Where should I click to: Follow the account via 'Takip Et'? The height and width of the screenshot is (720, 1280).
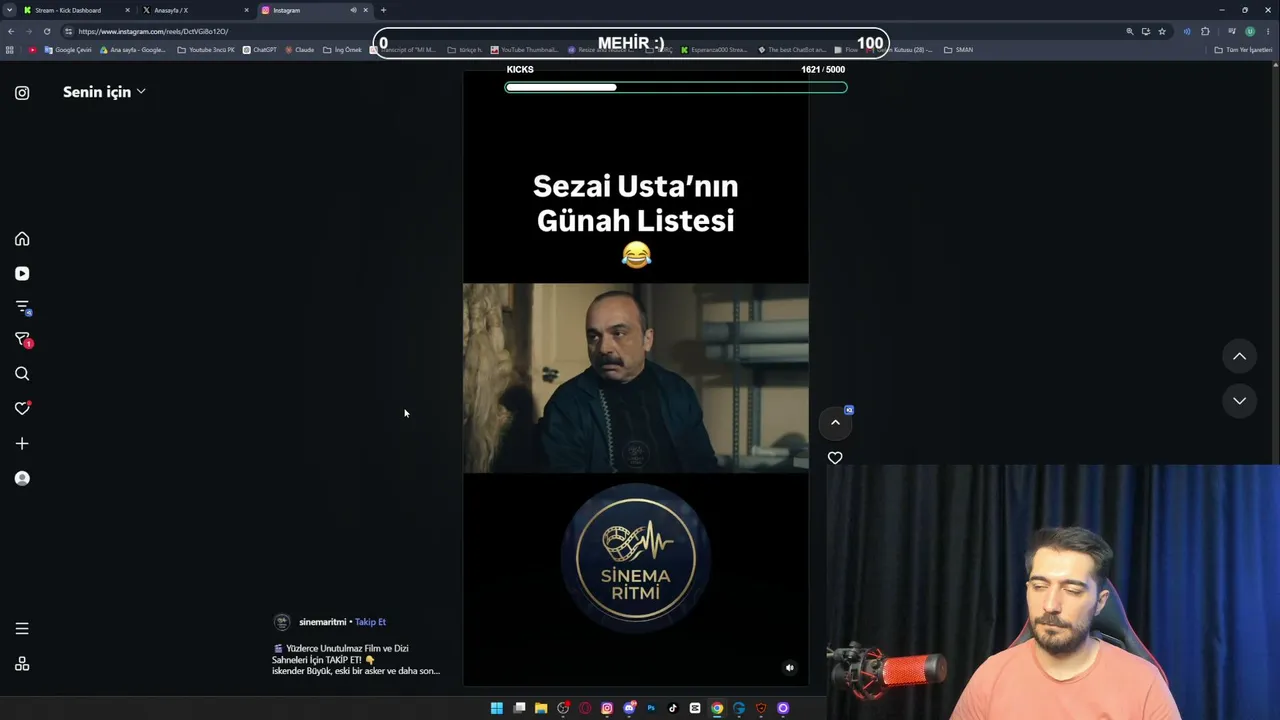pyautogui.click(x=370, y=622)
